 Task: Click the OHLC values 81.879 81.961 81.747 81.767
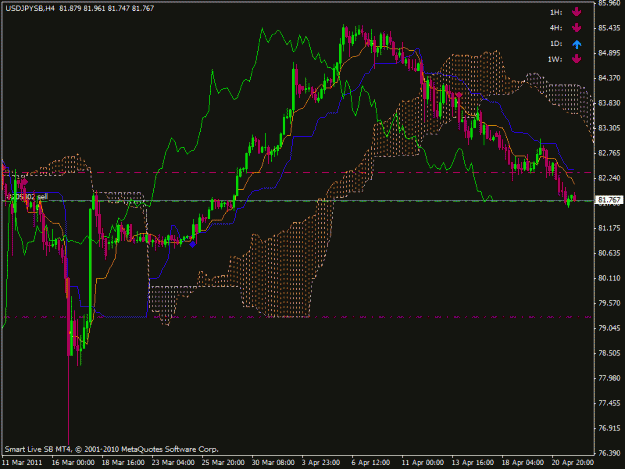pyautogui.click(x=107, y=8)
